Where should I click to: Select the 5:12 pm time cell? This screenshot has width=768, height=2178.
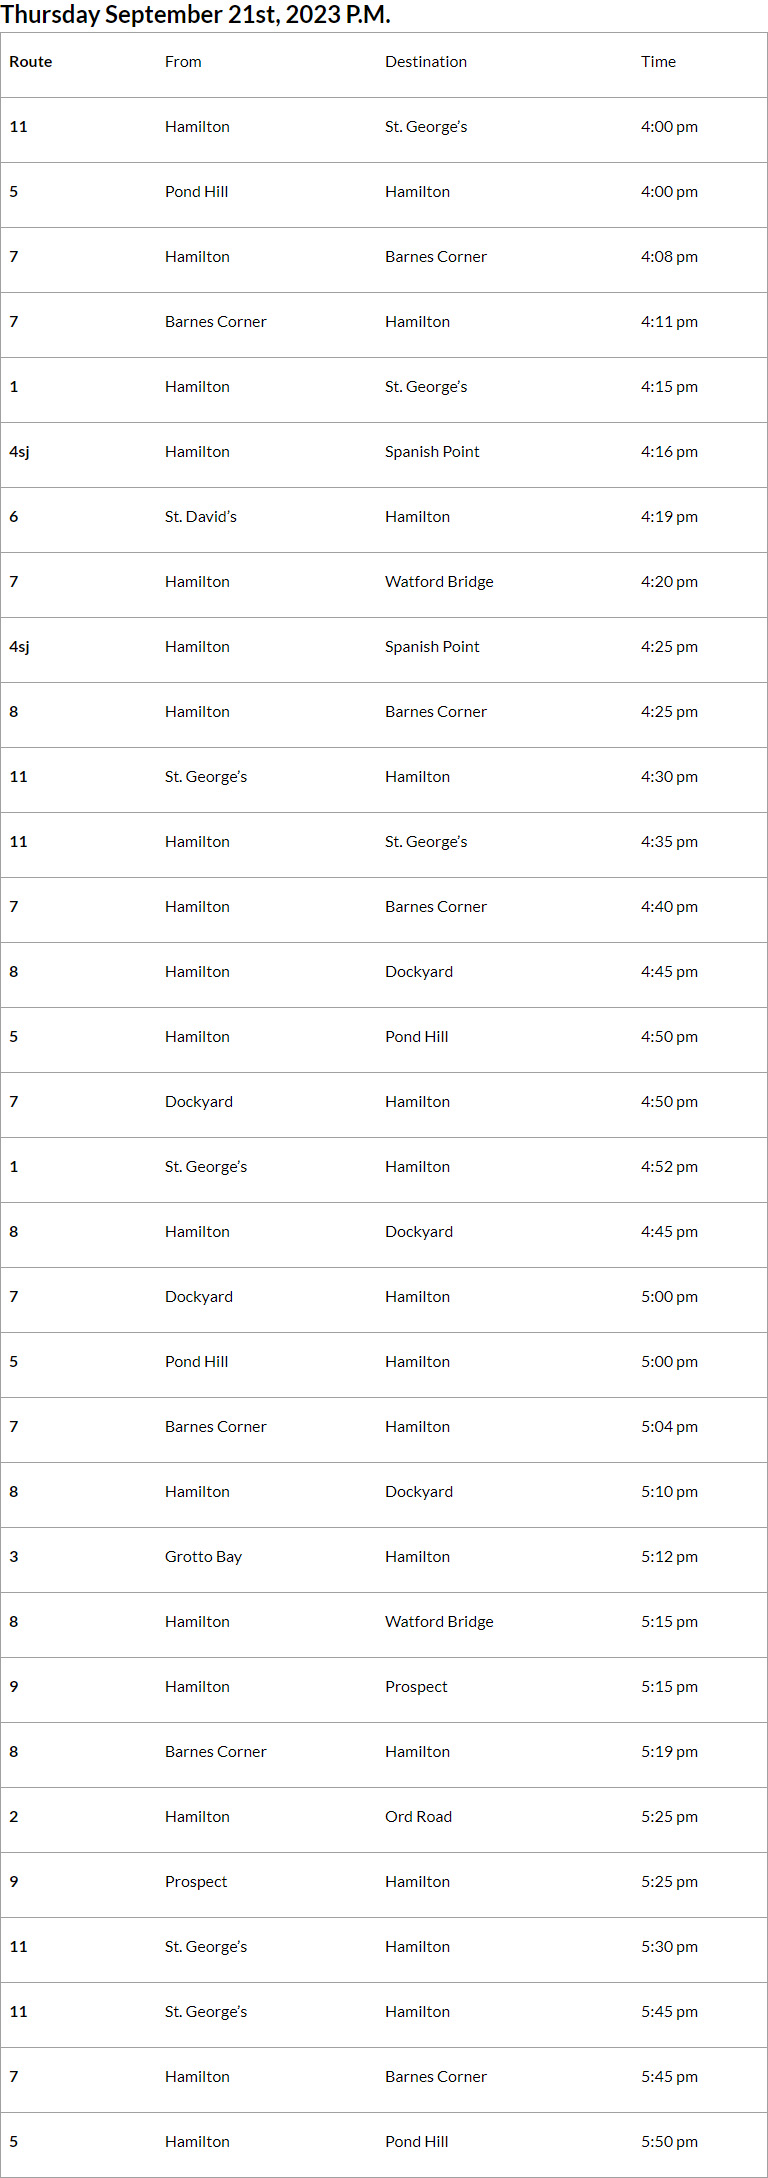tap(669, 1557)
